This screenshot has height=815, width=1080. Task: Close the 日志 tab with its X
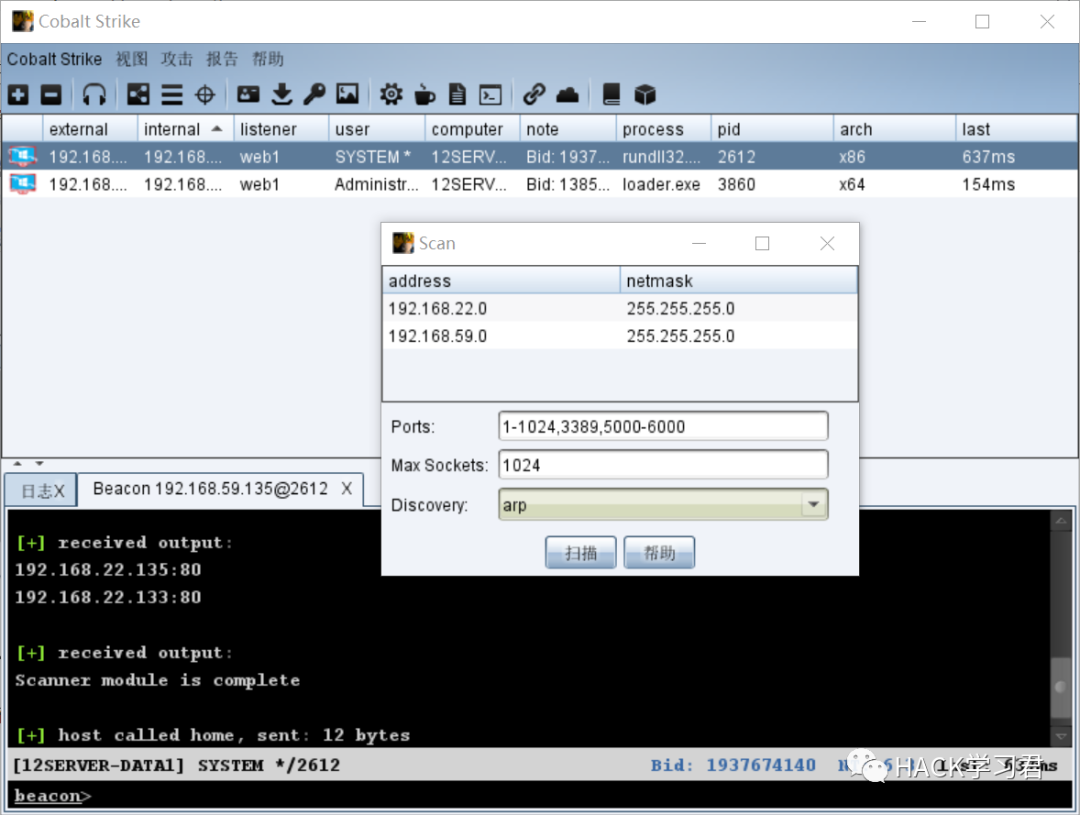[x=59, y=491]
